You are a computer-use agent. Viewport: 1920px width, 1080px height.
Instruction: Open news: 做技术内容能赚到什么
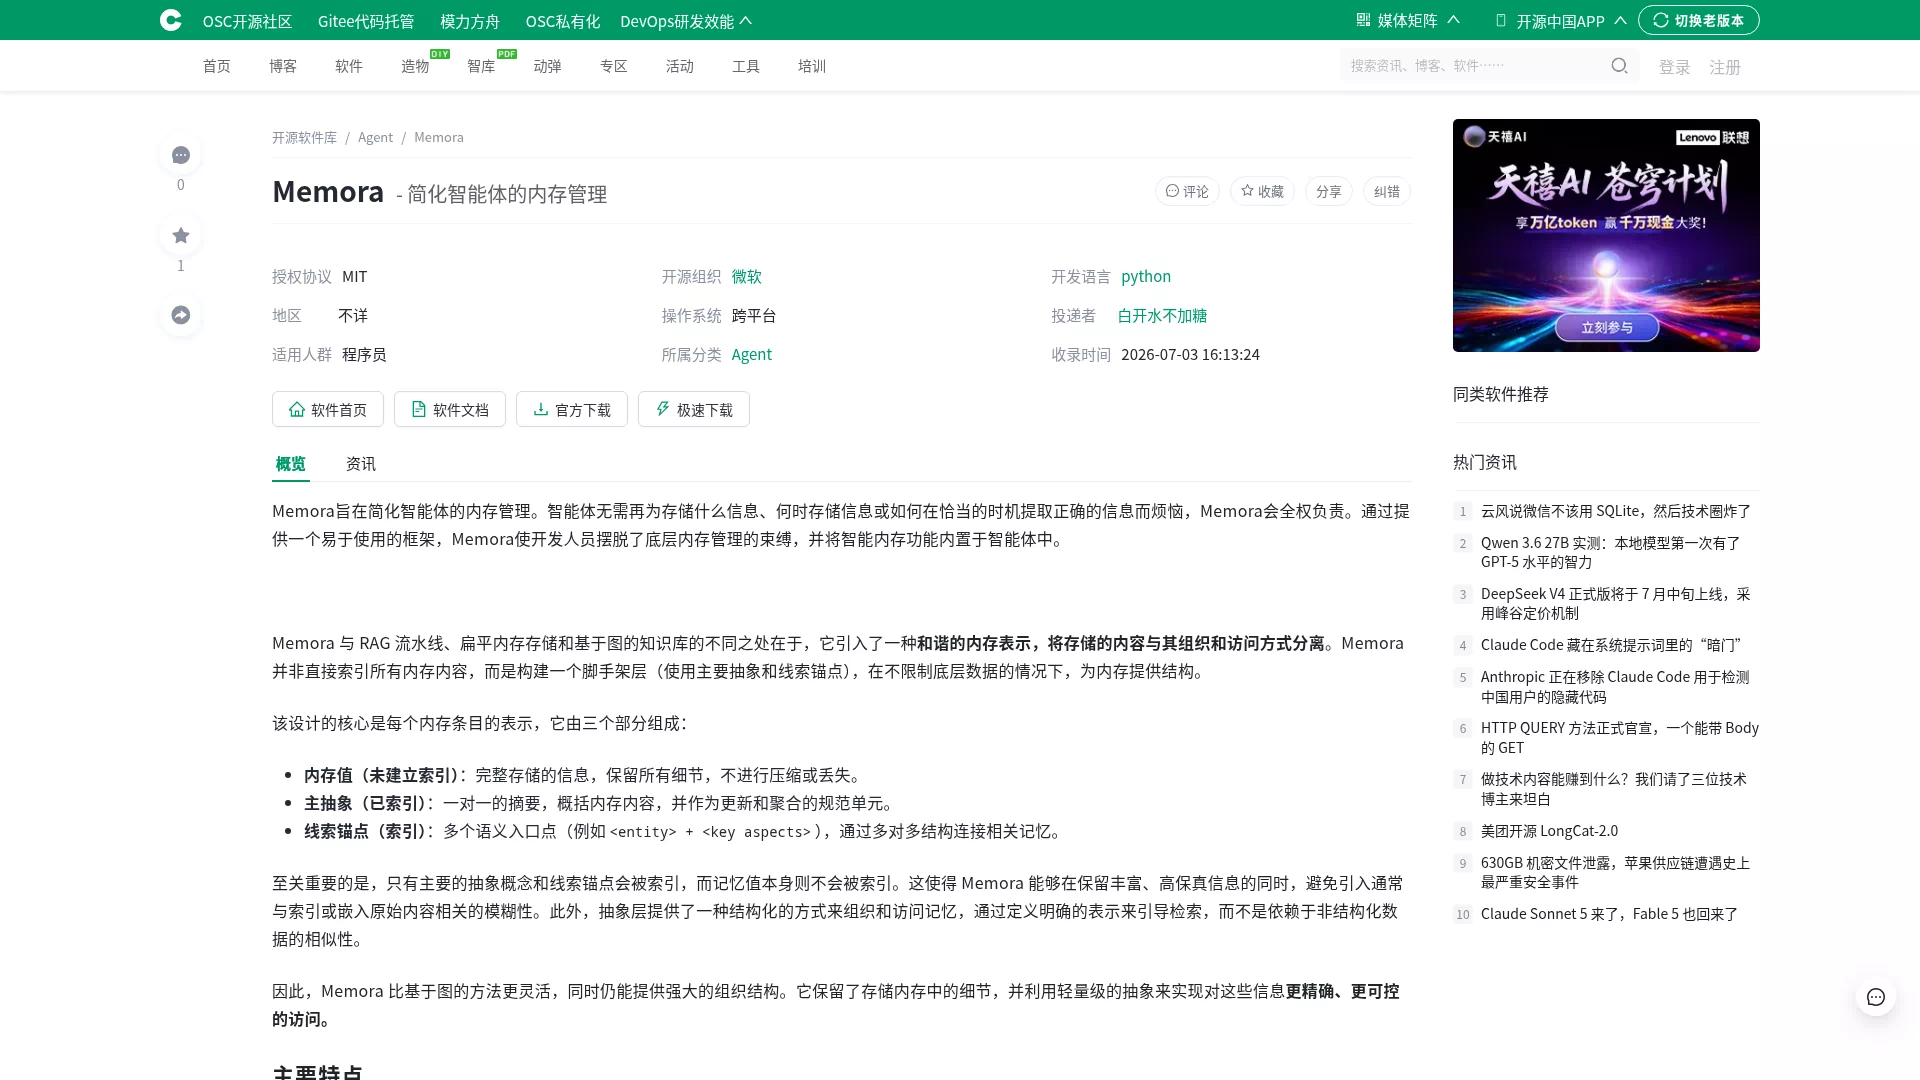tap(1613, 788)
